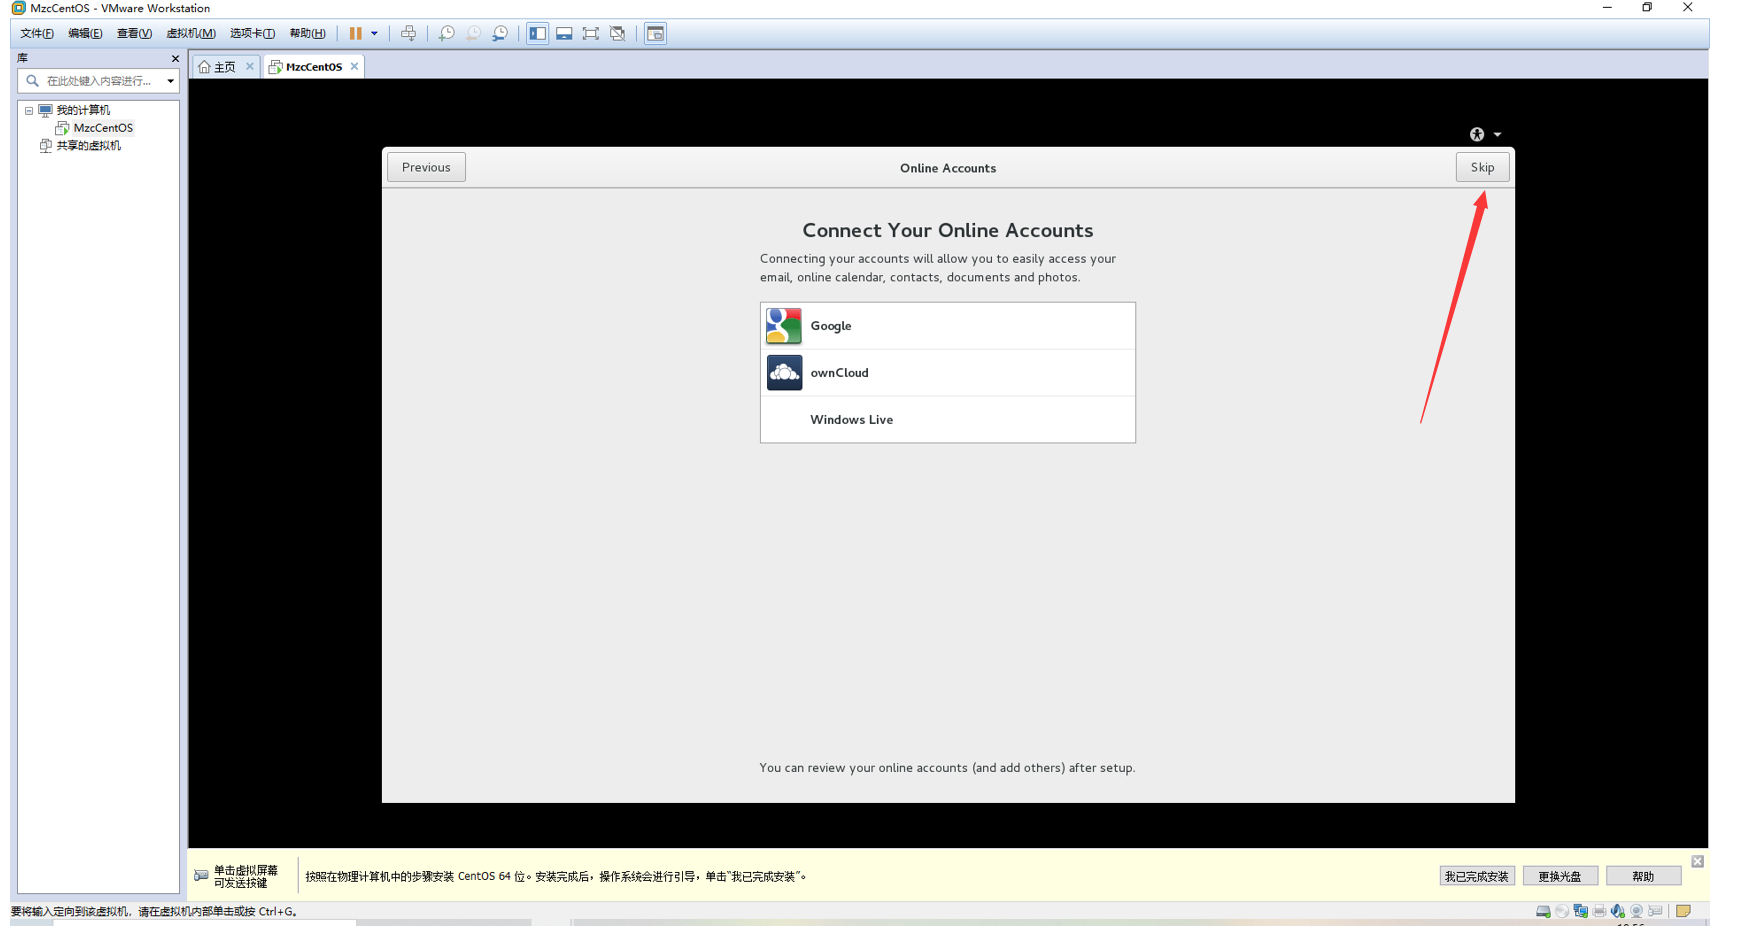Close the MzcCentOS tab
1748x947 pixels.
[x=354, y=67]
